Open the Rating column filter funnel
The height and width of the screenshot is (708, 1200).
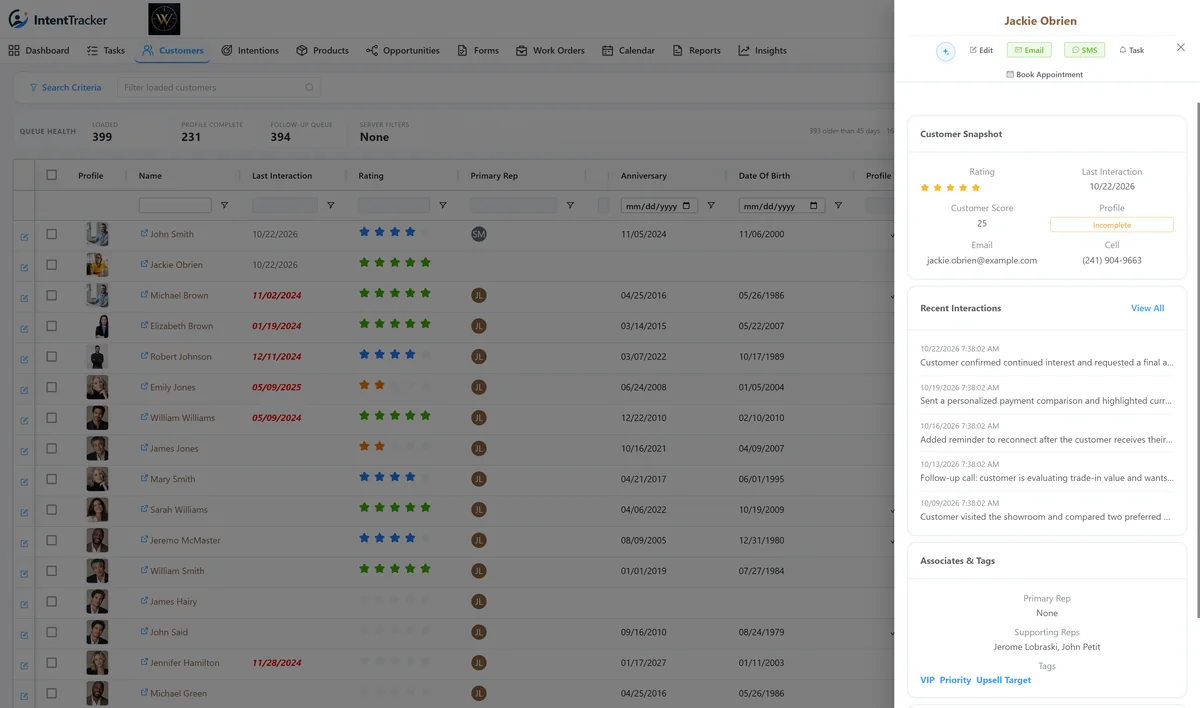(x=442, y=205)
